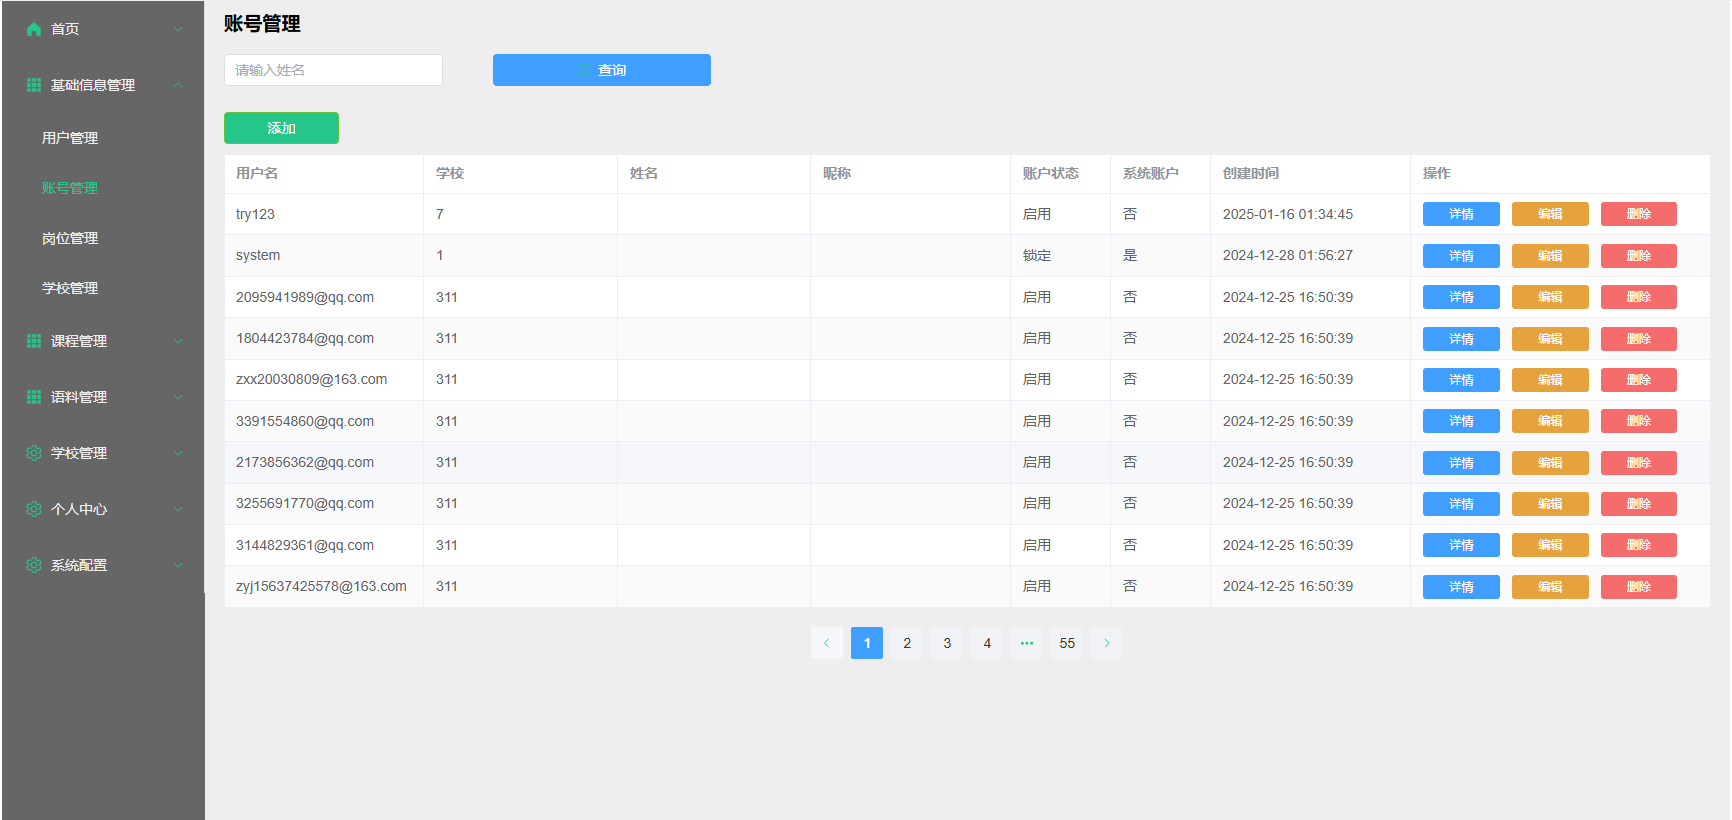The image size is (1732, 820).
Task: Click the 添加 button
Action: (x=281, y=128)
